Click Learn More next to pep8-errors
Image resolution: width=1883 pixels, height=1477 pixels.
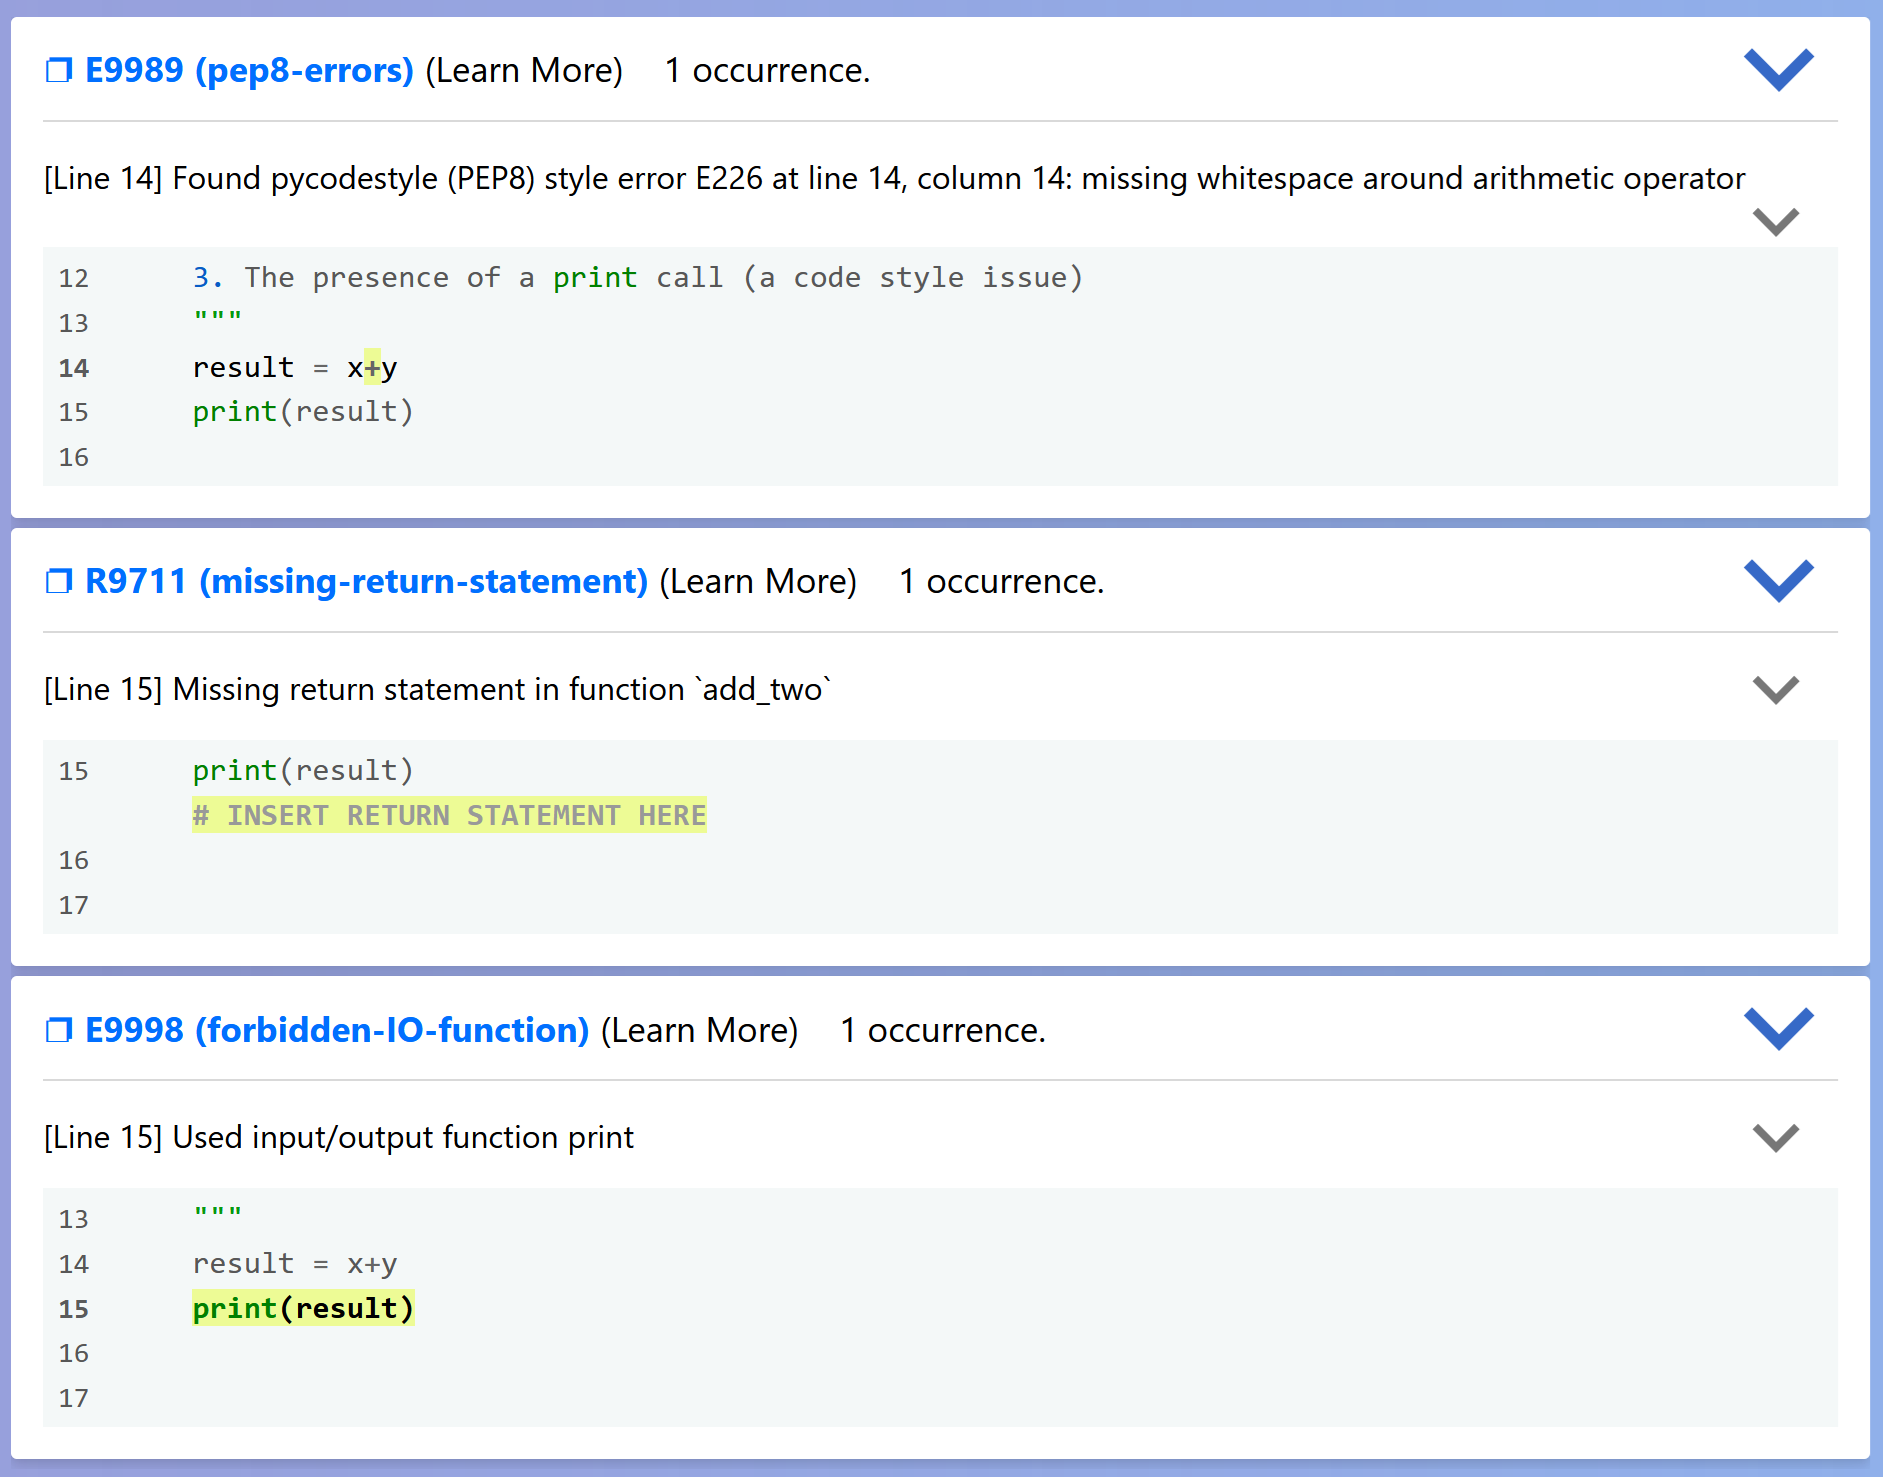524,70
